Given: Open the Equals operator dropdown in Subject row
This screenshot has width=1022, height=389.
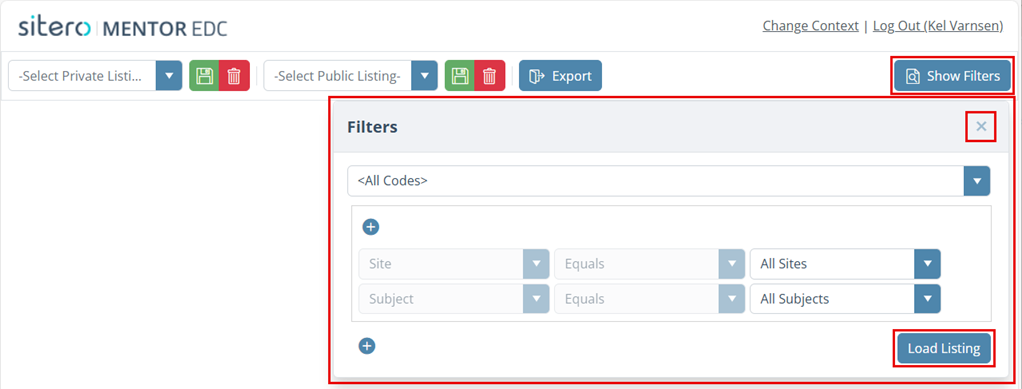Looking at the screenshot, I should (x=650, y=299).
